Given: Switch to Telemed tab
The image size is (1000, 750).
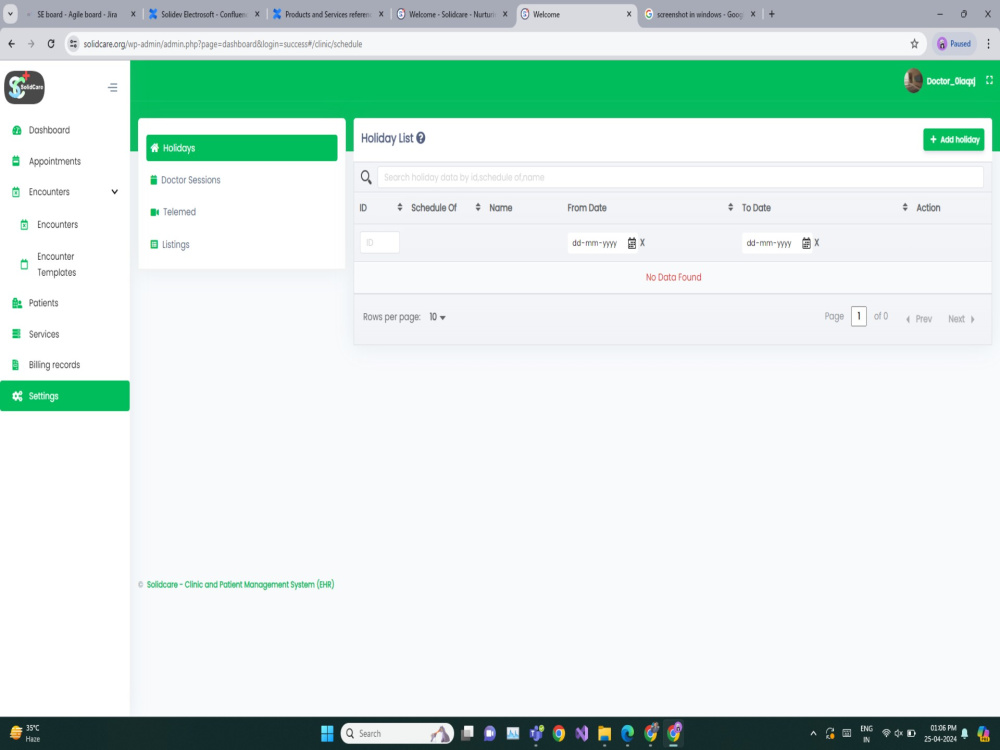Looking at the screenshot, I should 179,212.
